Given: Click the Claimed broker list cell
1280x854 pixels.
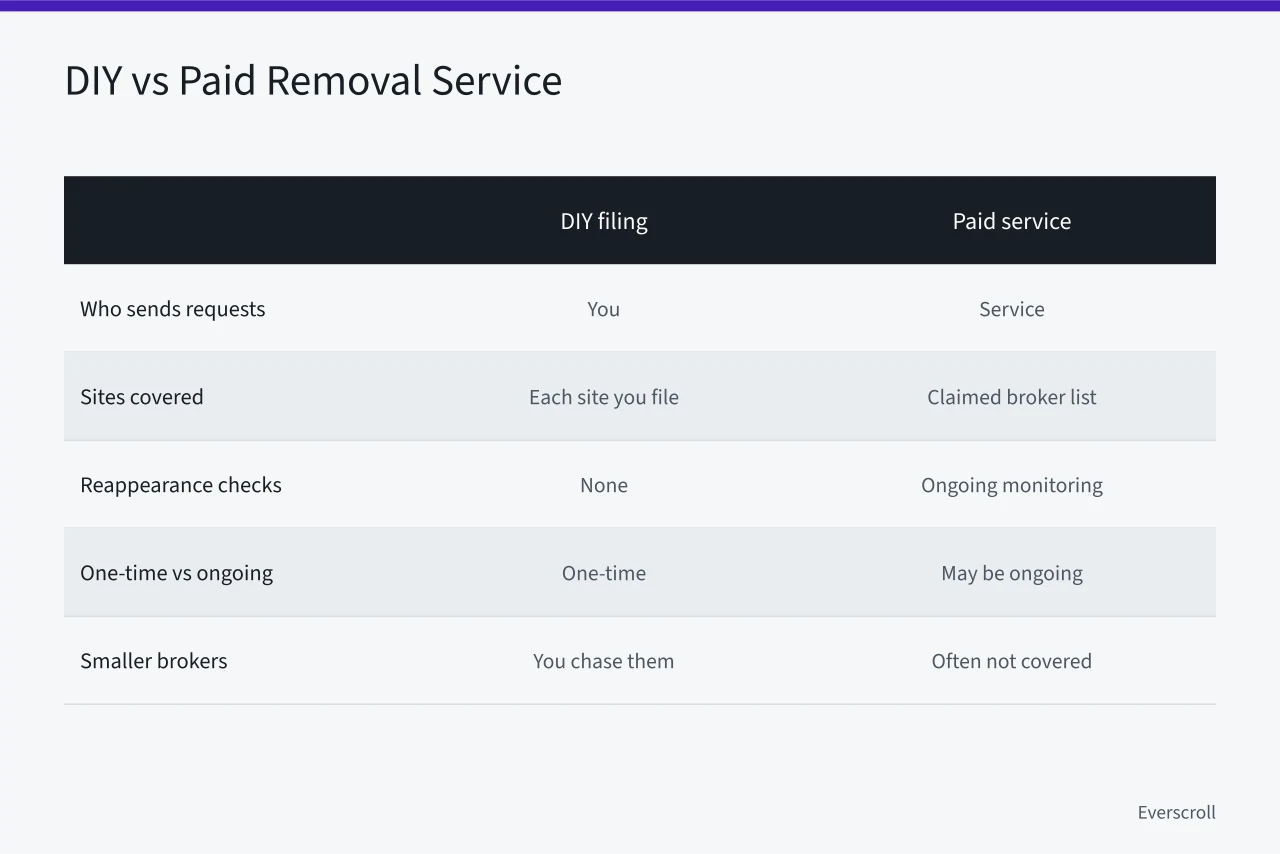Looking at the screenshot, I should click(1011, 397).
